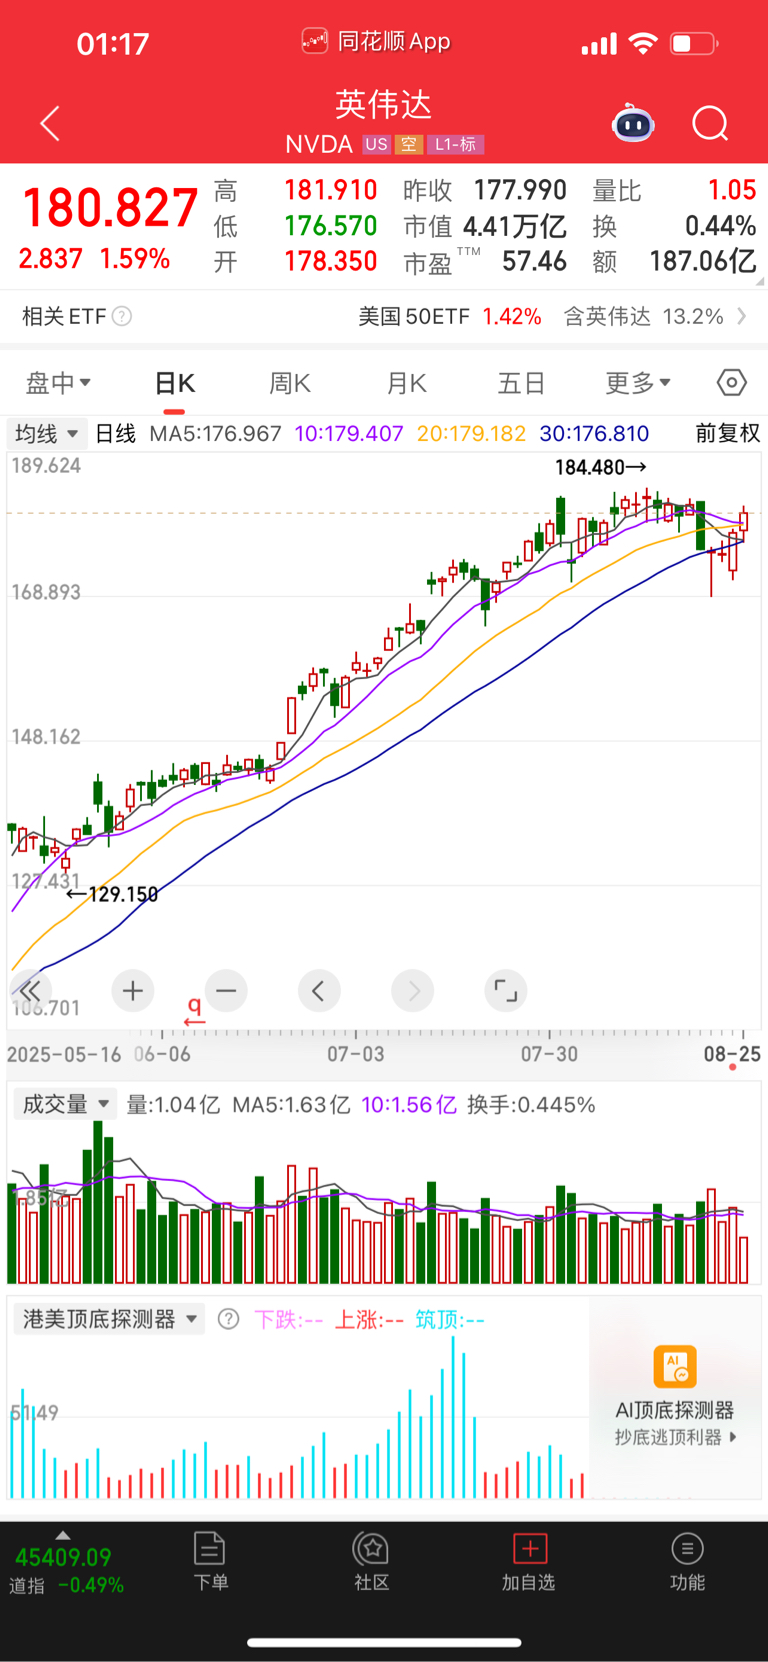Tap 市值 4.41万亿 value
The height and width of the screenshot is (1662, 768).
click(x=485, y=227)
